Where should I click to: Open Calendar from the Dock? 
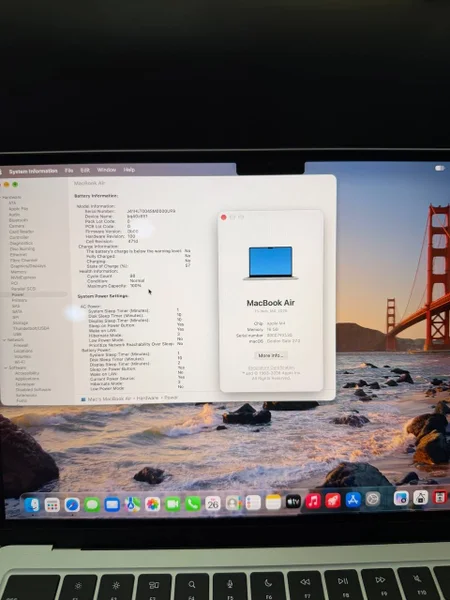point(213,504)
